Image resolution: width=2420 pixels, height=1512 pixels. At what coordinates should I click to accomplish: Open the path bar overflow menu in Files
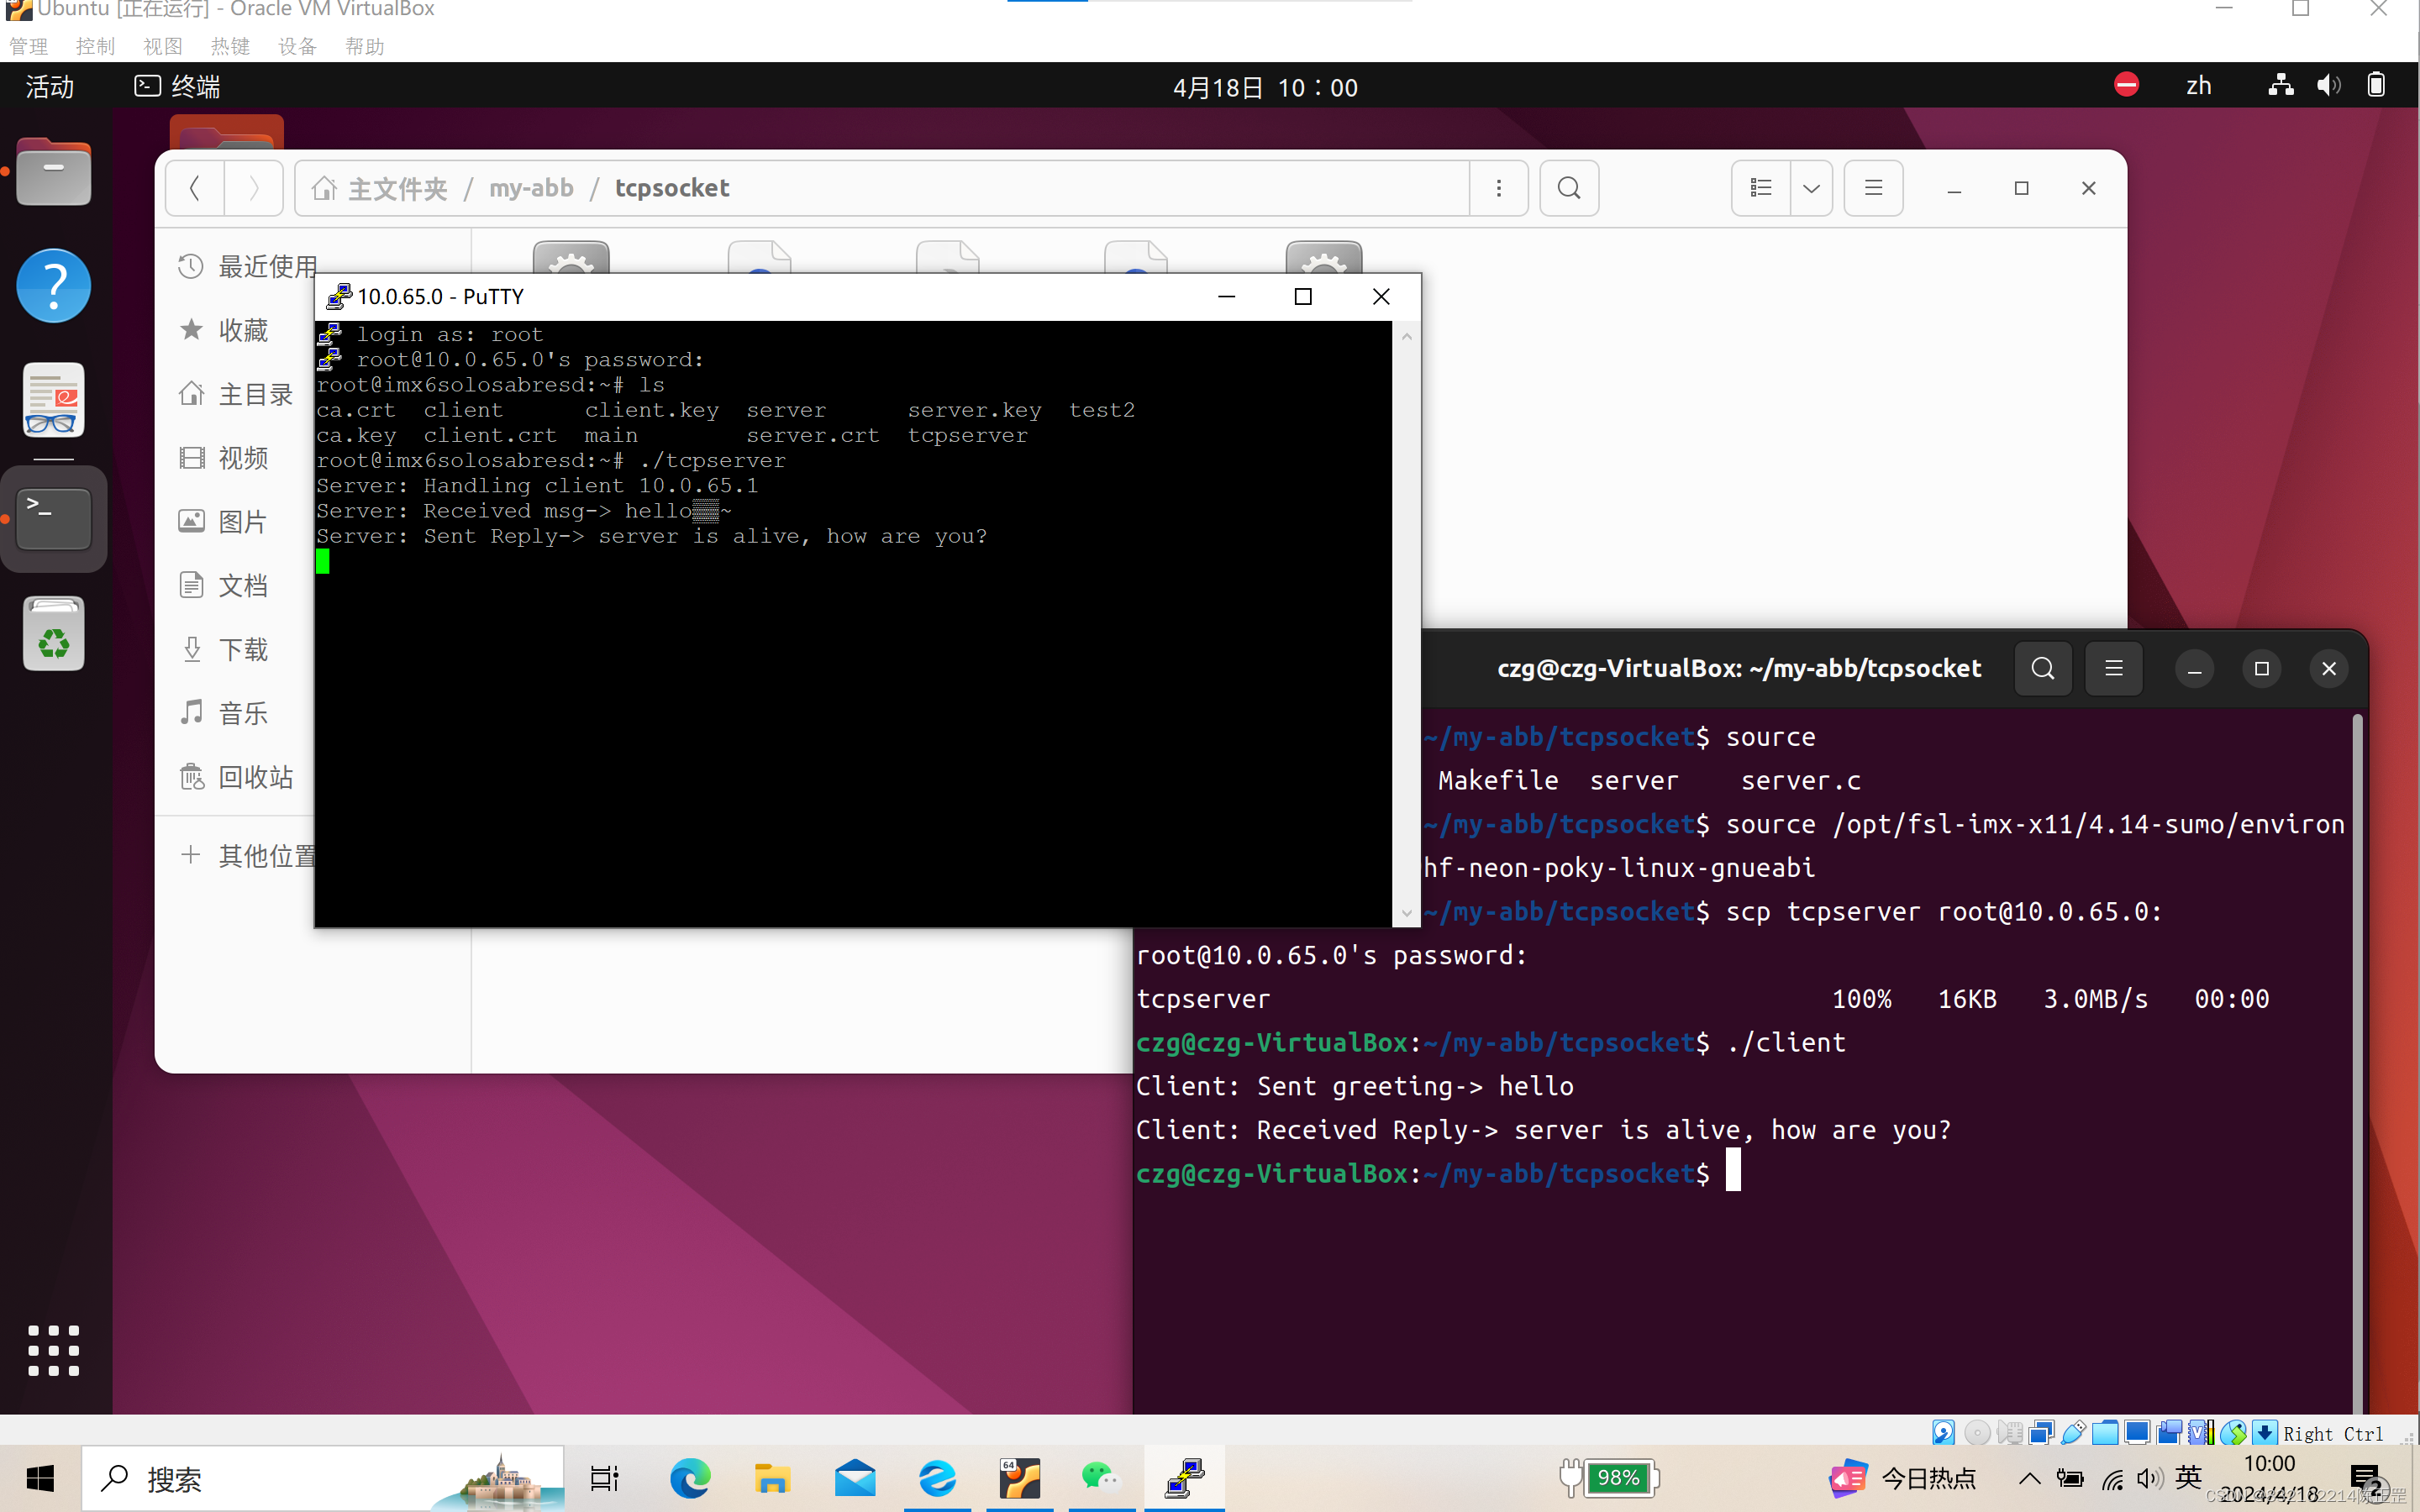(1498, 188)
